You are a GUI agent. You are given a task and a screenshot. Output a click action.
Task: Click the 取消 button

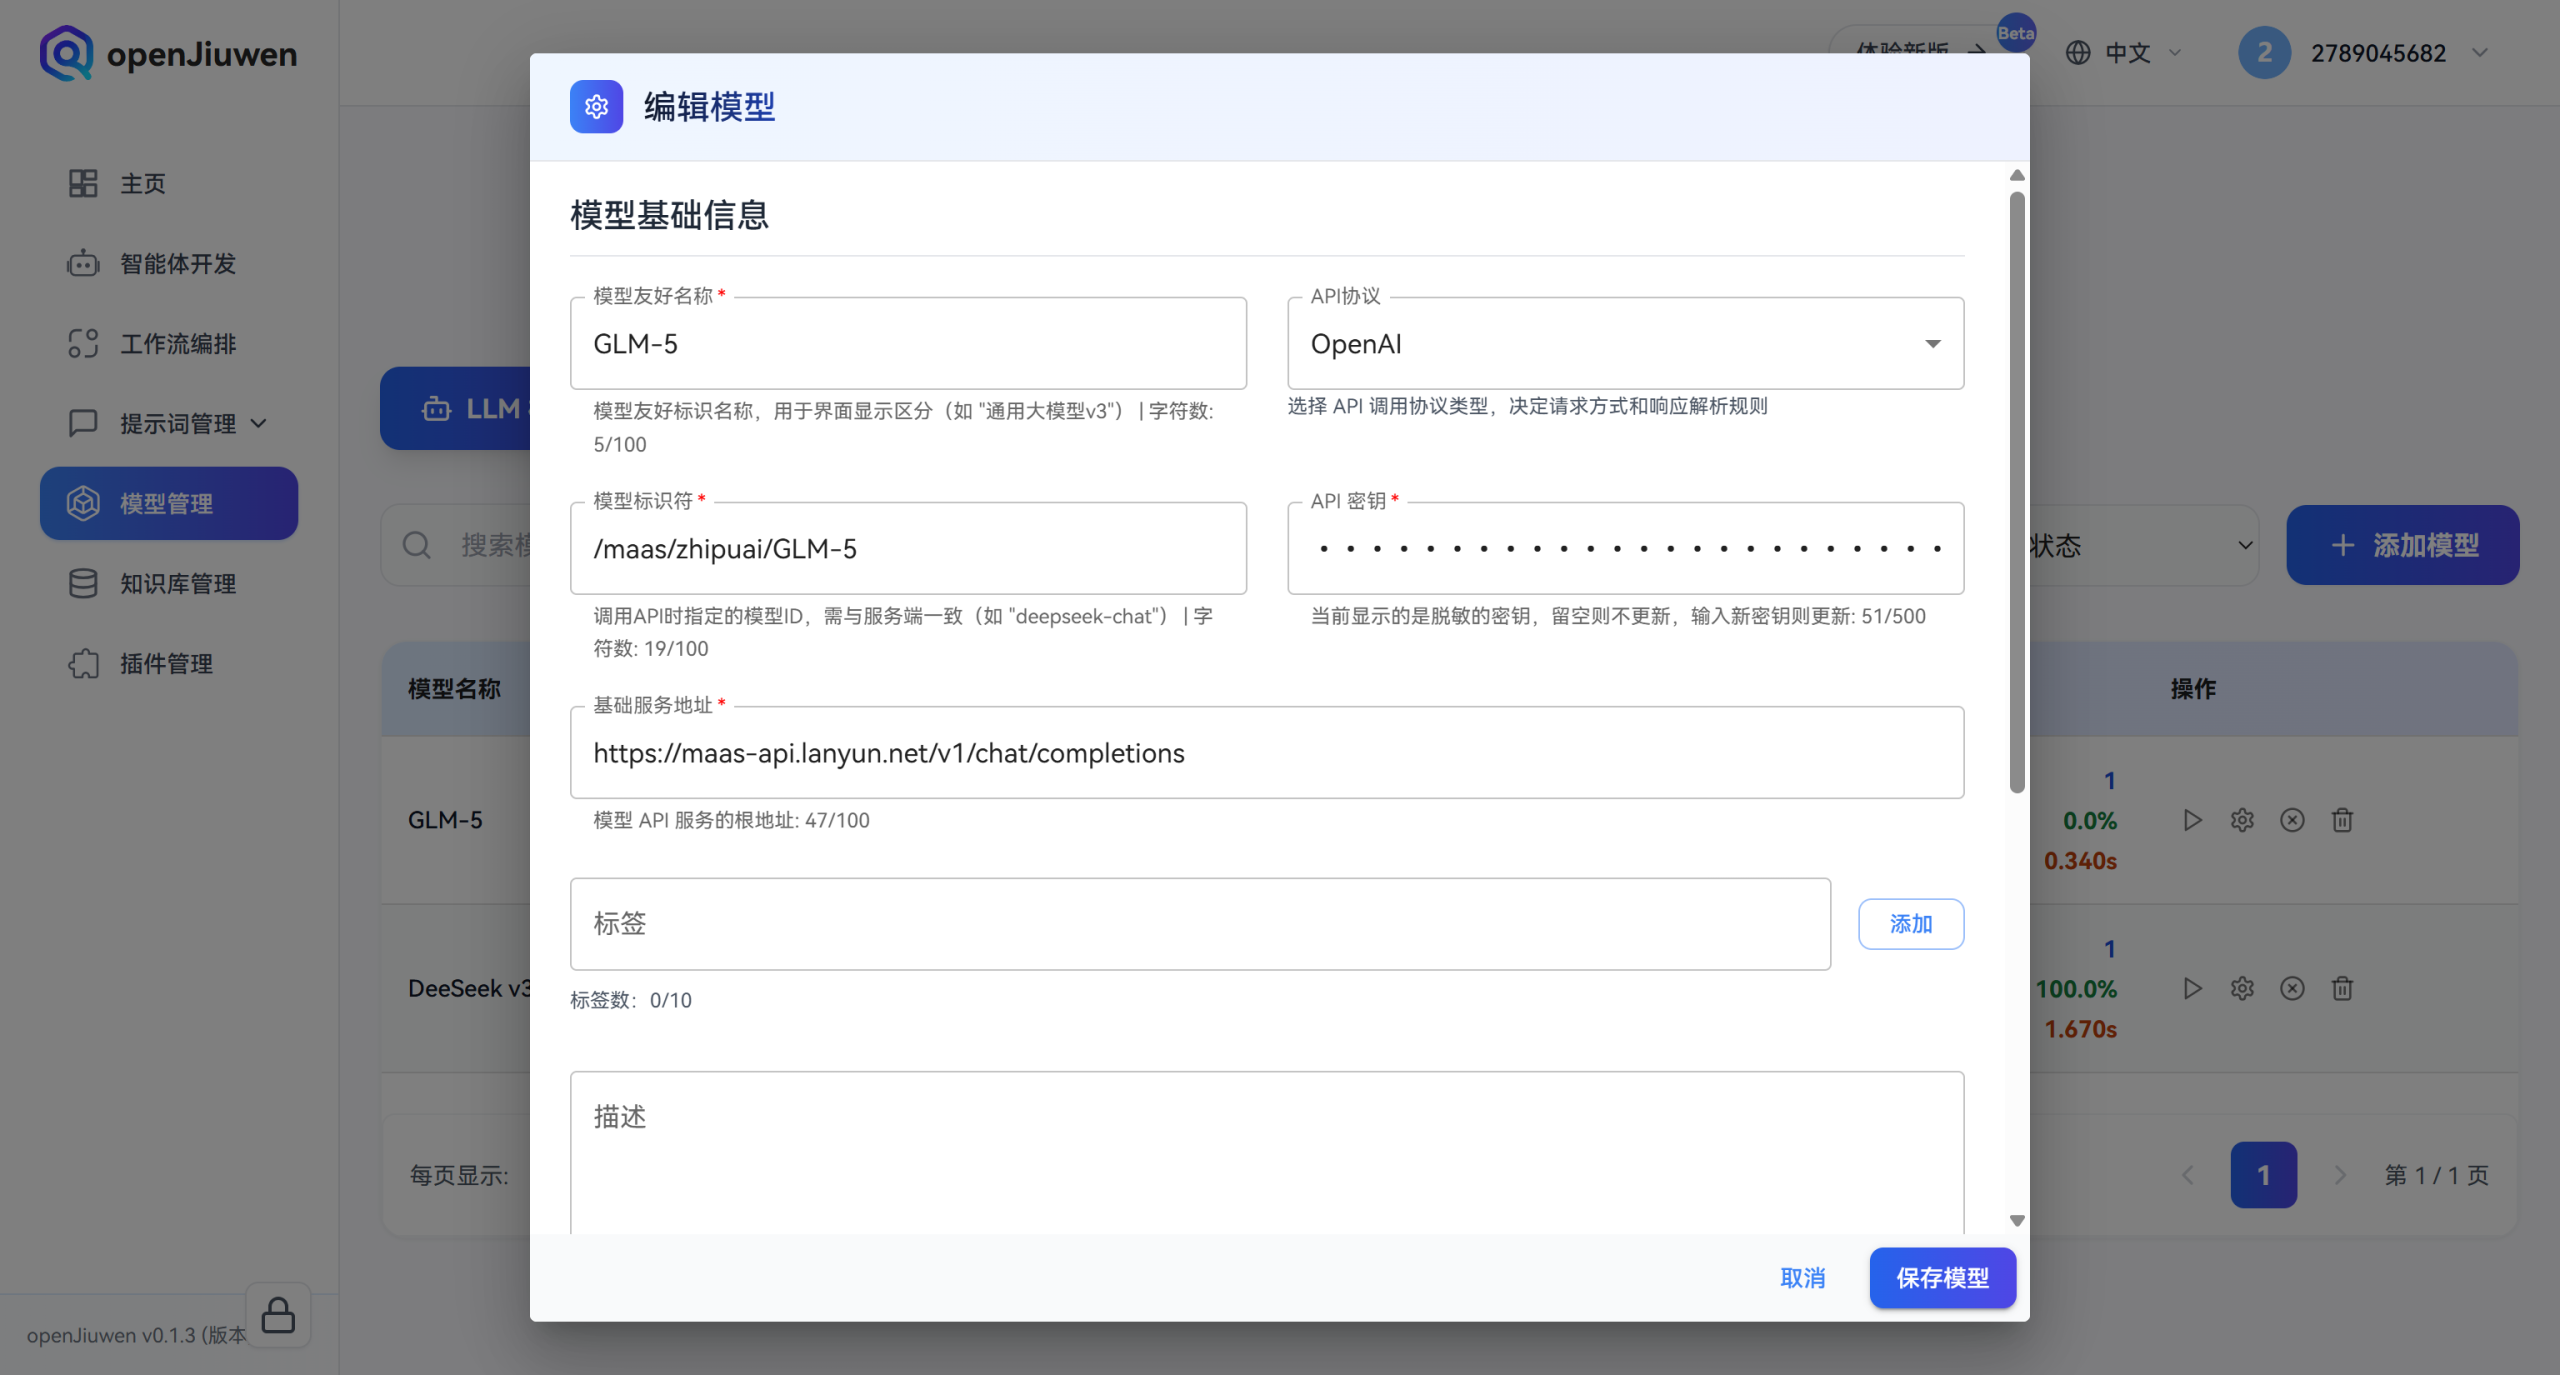(x=1802, y=1278)
